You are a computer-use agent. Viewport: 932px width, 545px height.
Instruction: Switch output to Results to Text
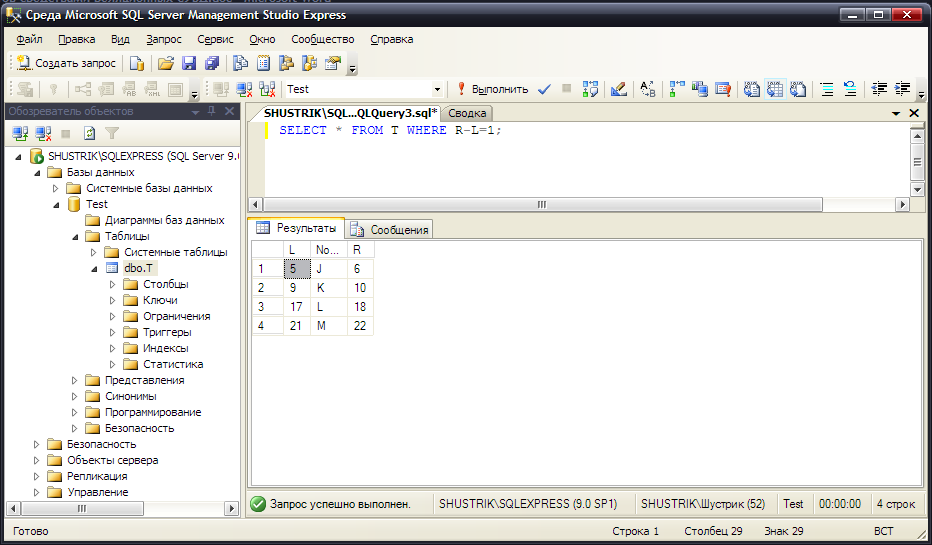752,89
